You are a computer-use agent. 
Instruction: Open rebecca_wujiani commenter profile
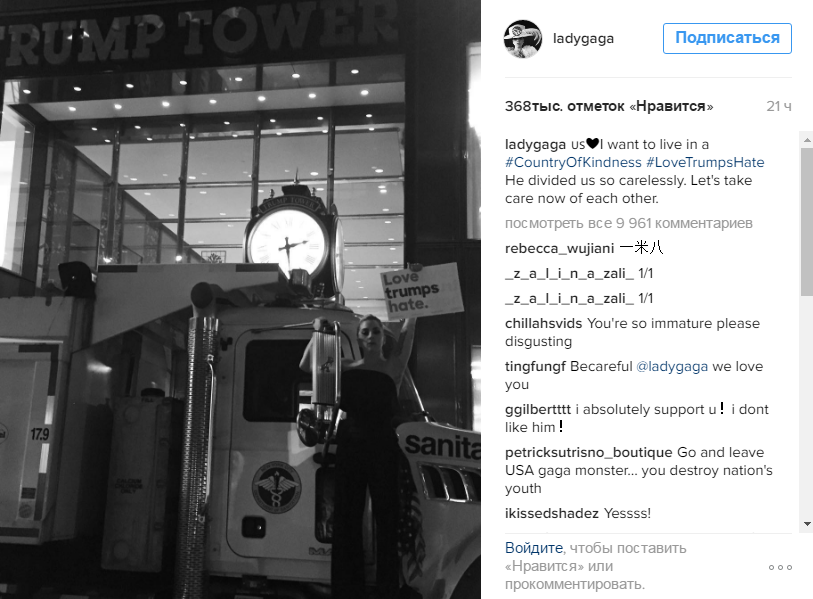click(559, 248)
